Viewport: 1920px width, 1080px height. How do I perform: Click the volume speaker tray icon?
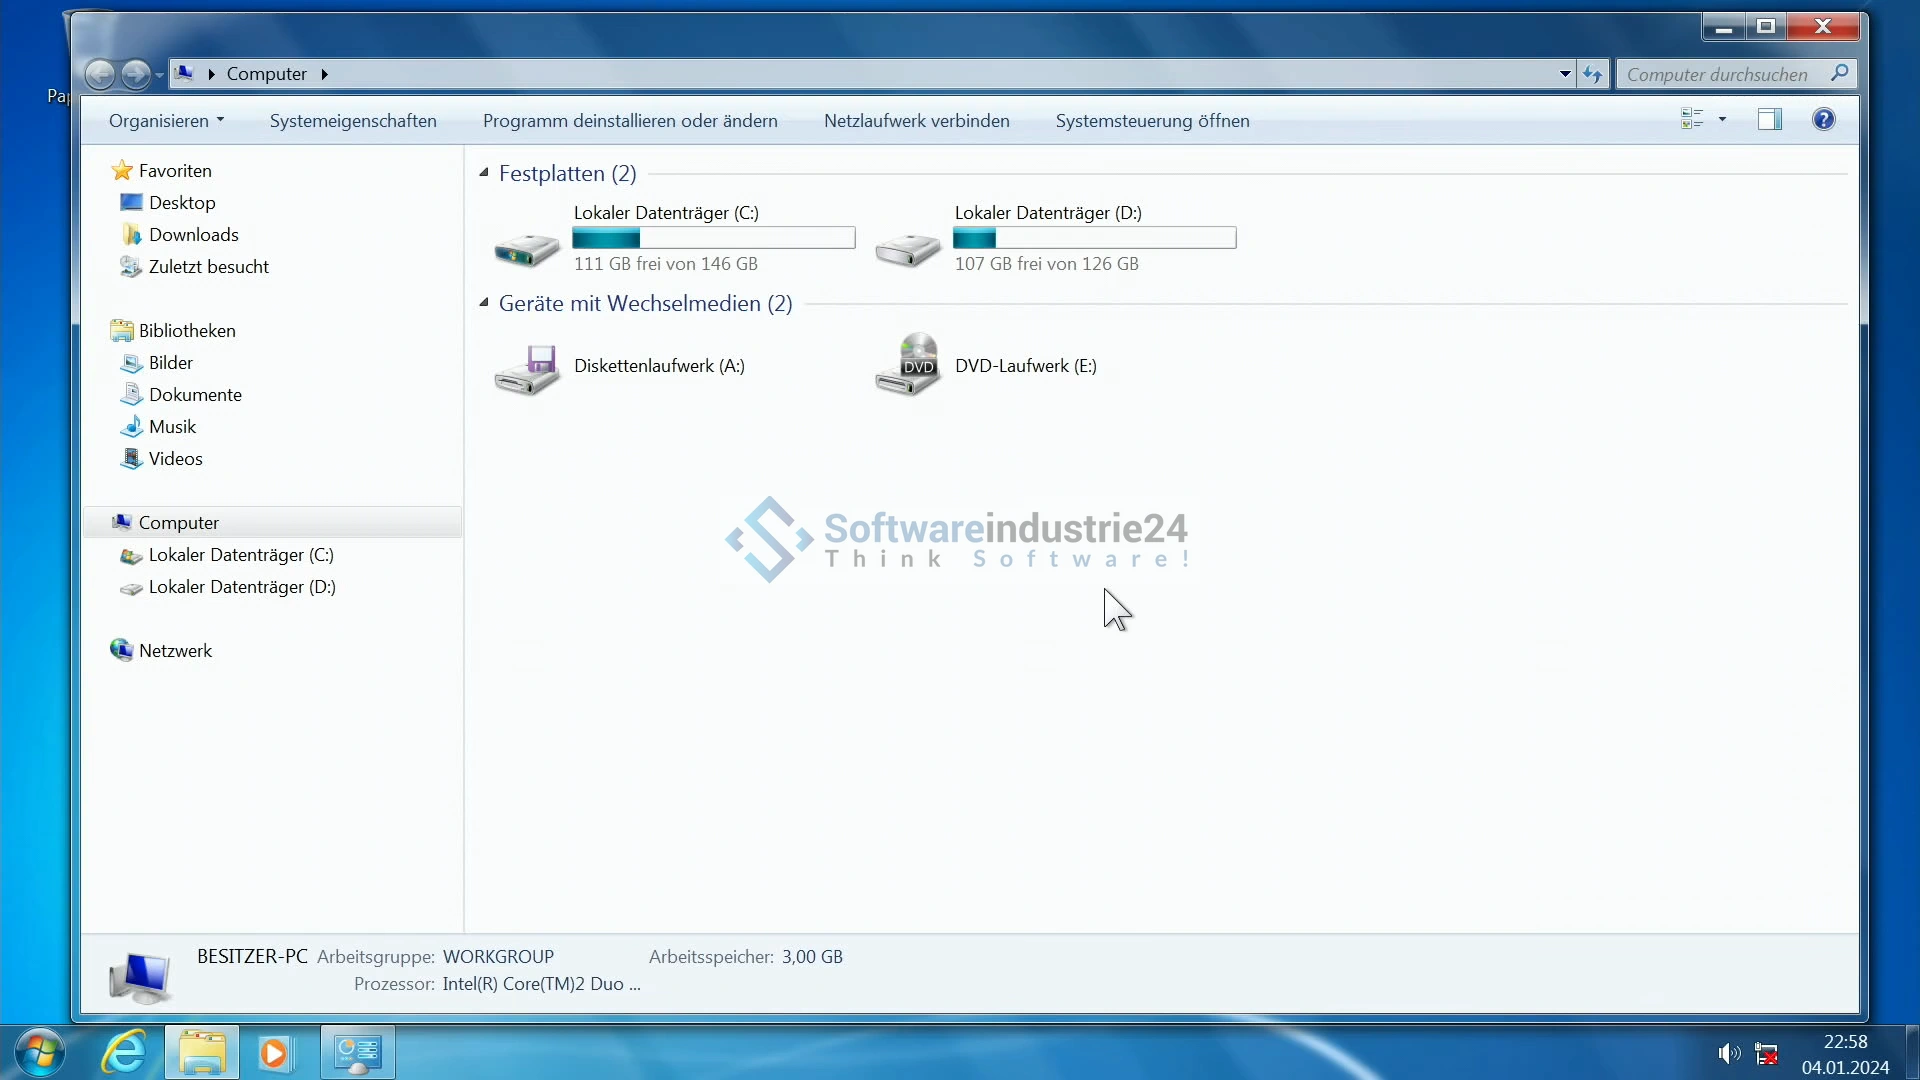click(1727, 1053)
